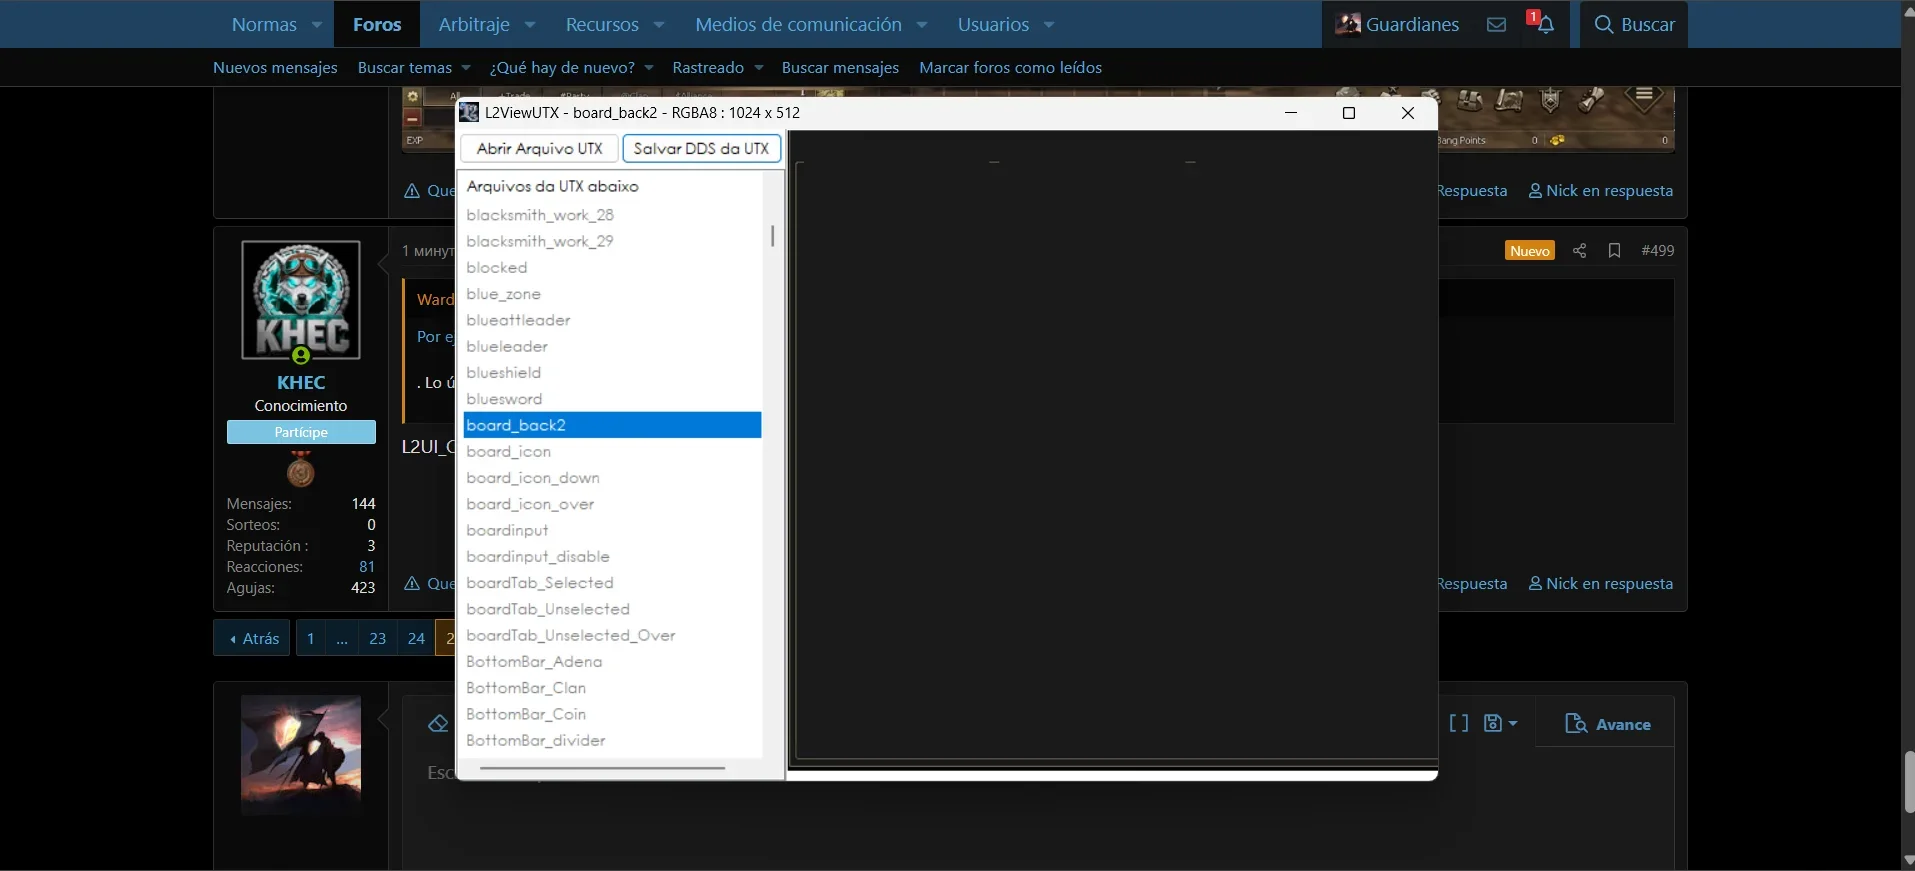Click KHEC's bronze medal badge

(x=301, y=468)
